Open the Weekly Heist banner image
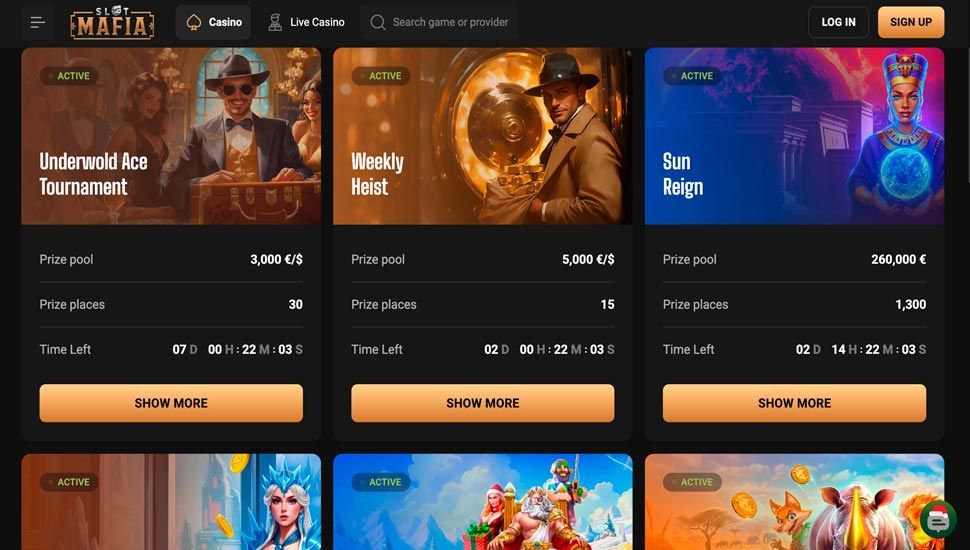 [x=483, y=136]
